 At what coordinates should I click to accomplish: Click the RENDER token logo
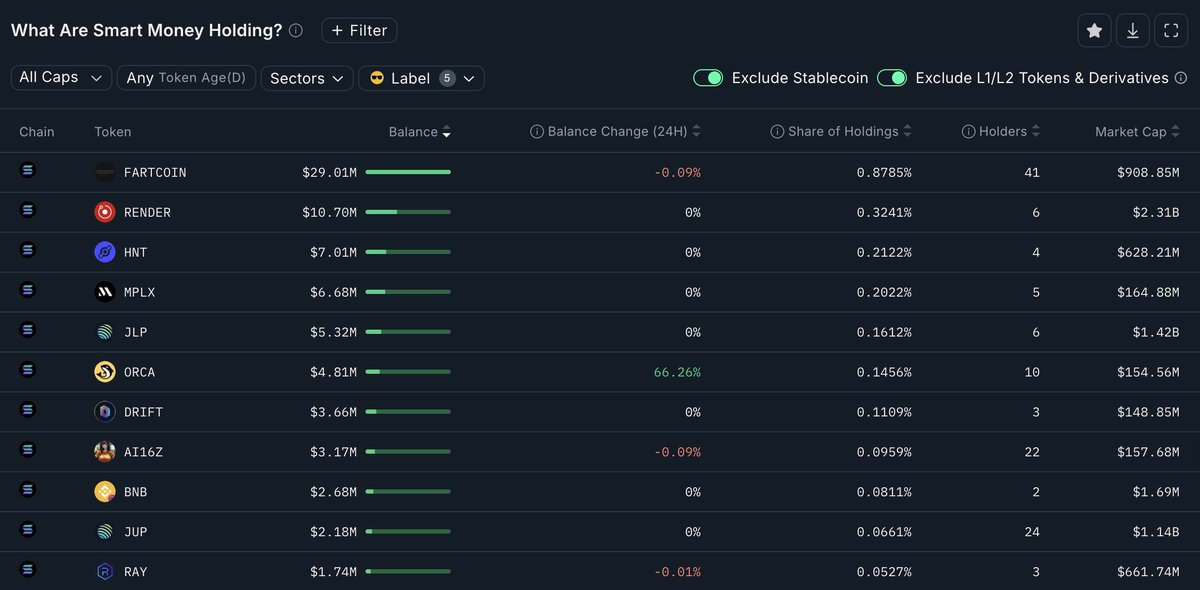click(x=105, y=212)
